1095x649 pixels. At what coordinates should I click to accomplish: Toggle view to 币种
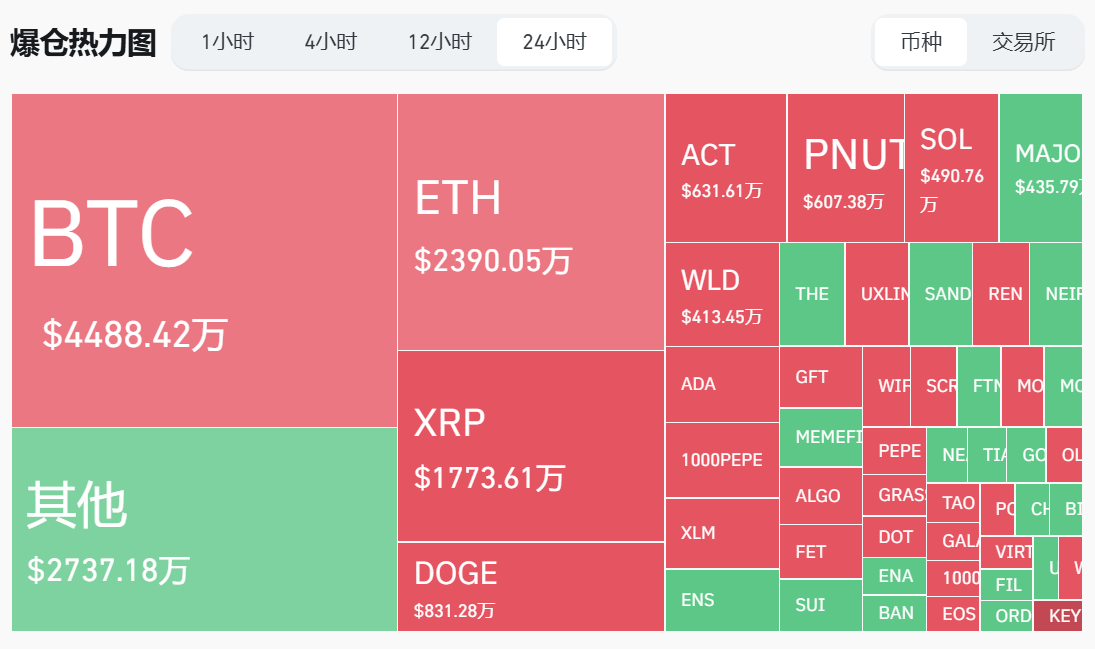point(920,42)
